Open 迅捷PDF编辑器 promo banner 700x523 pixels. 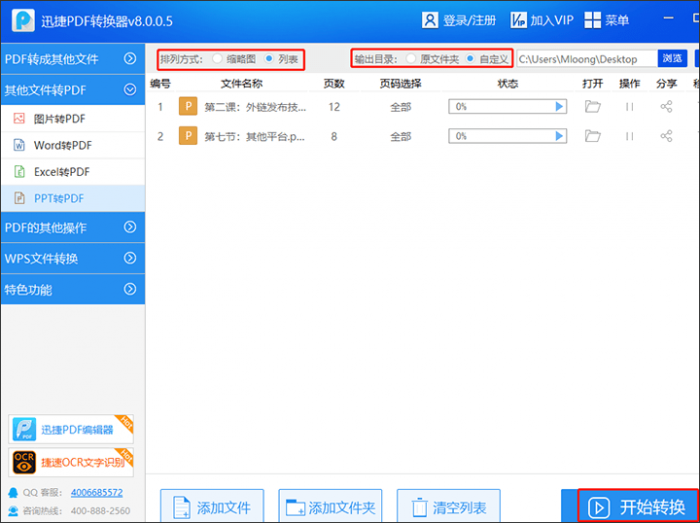(x=71, y=429)
